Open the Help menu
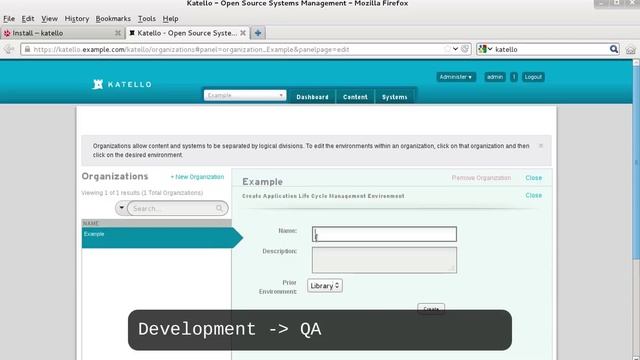The image size is (640, 360). [x=171, y=19]
